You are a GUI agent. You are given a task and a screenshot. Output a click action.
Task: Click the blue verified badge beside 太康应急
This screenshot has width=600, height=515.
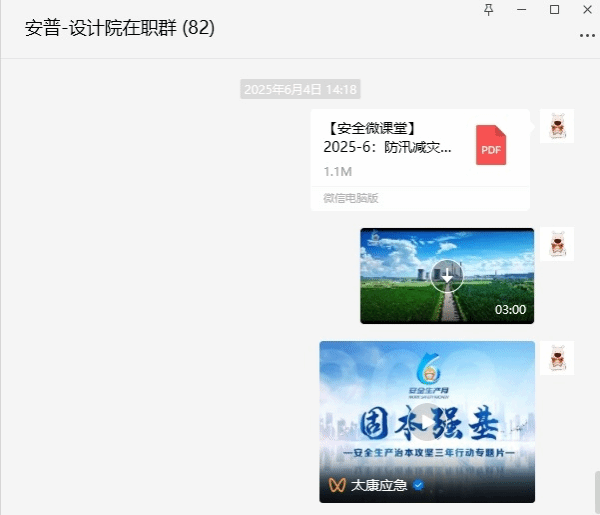point(419,485)
